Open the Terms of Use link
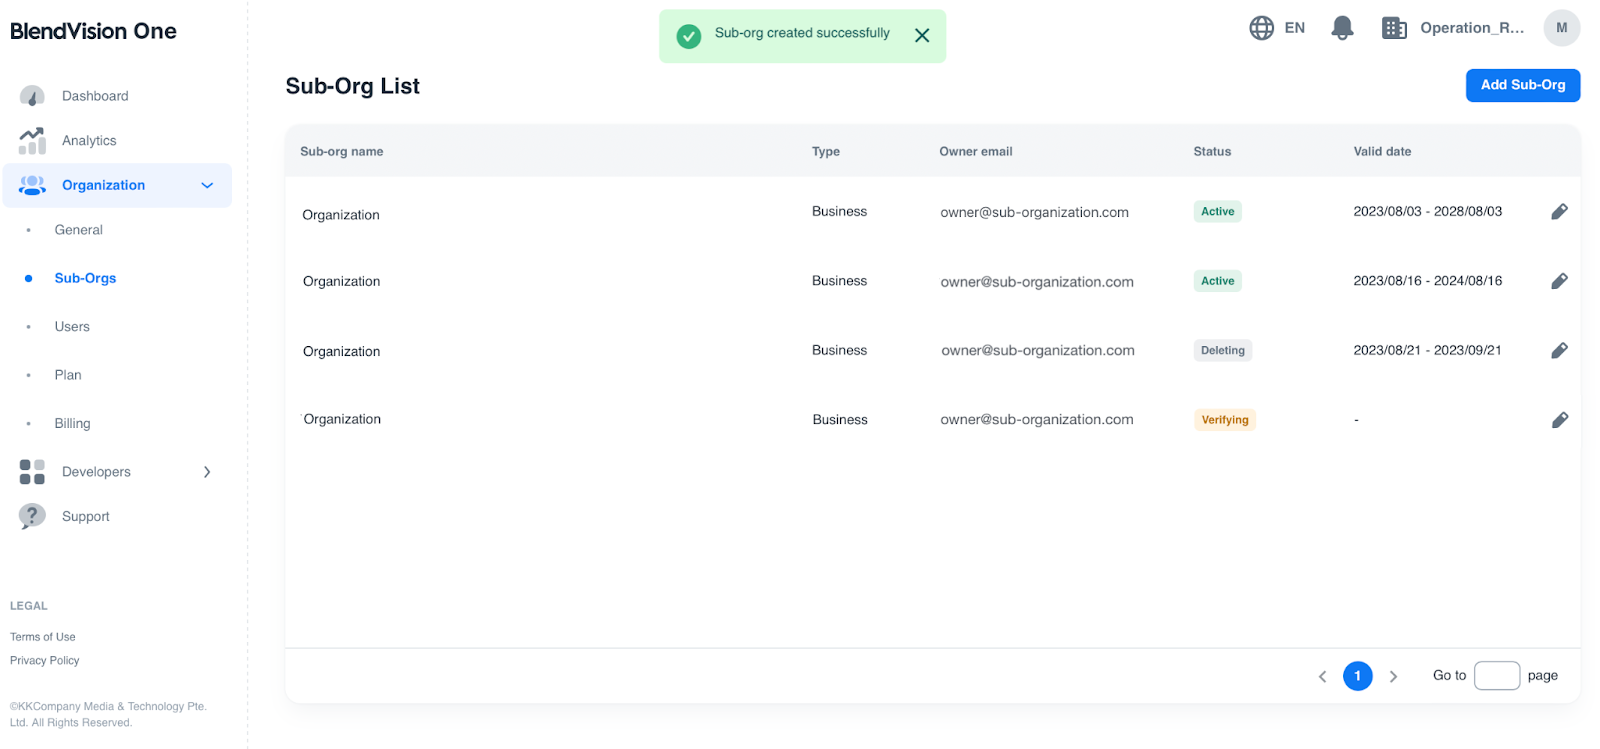The width and height of the screenshot is (1600, 749). pyautogui.click(x=43, y=637)
